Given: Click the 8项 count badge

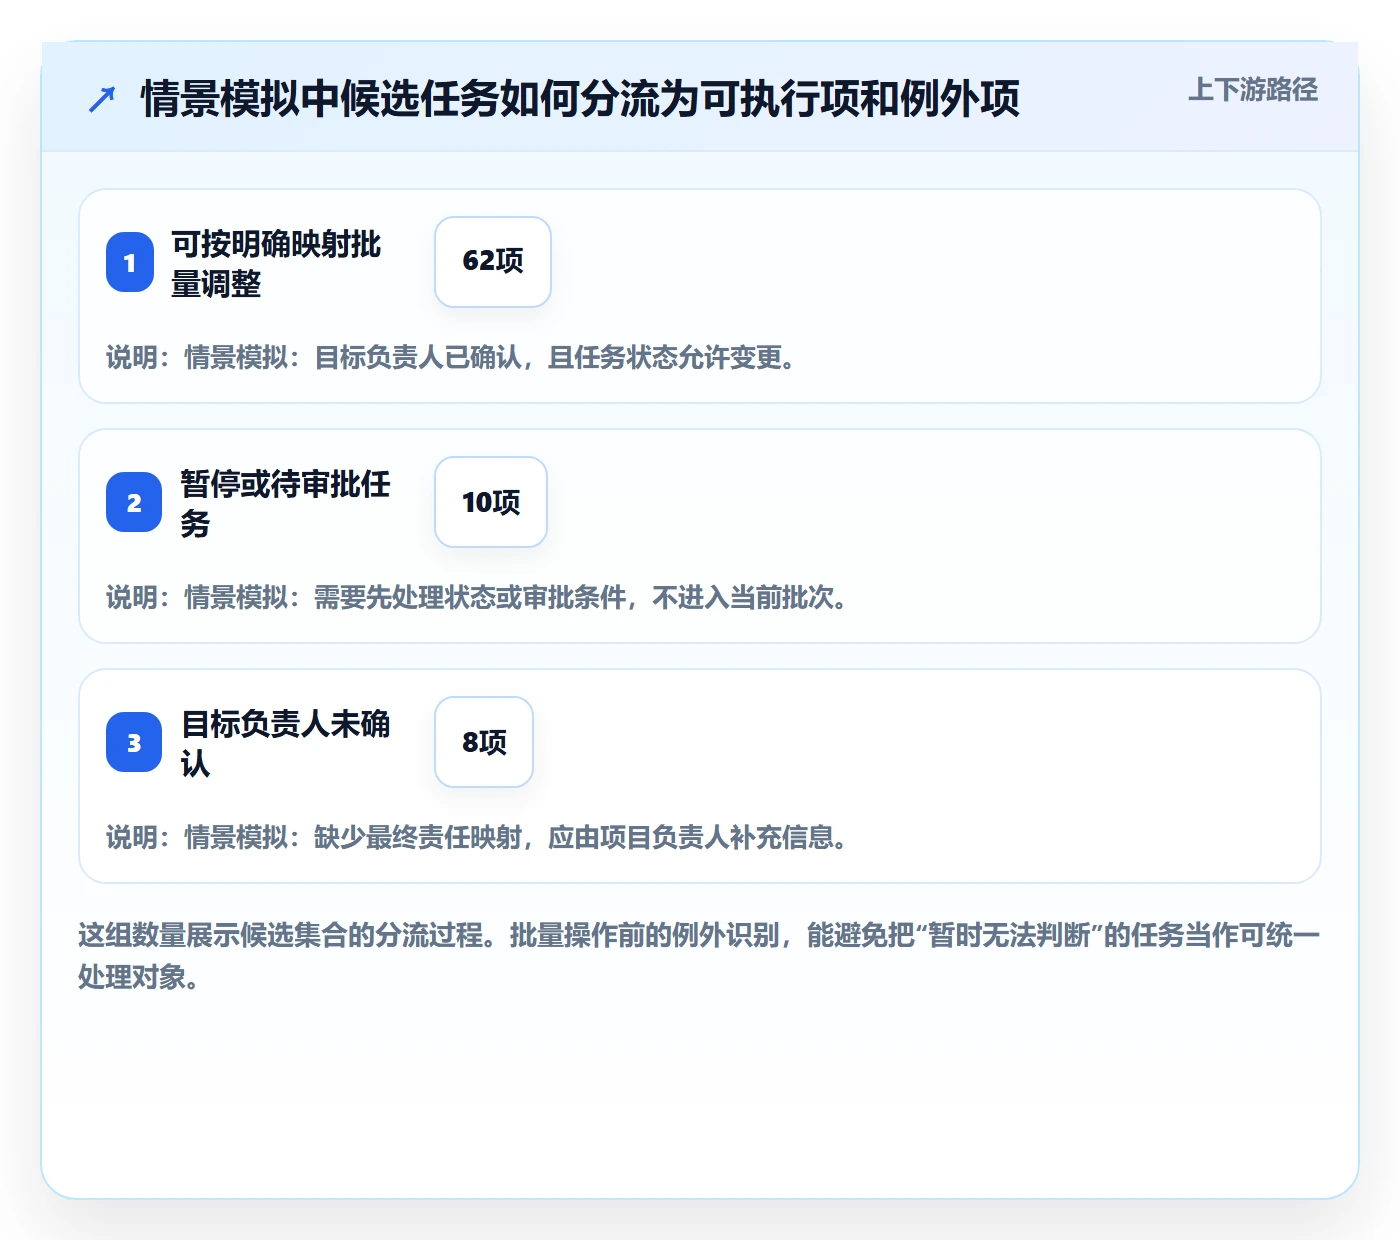Looking at the screenshot, I should point(484,742).
